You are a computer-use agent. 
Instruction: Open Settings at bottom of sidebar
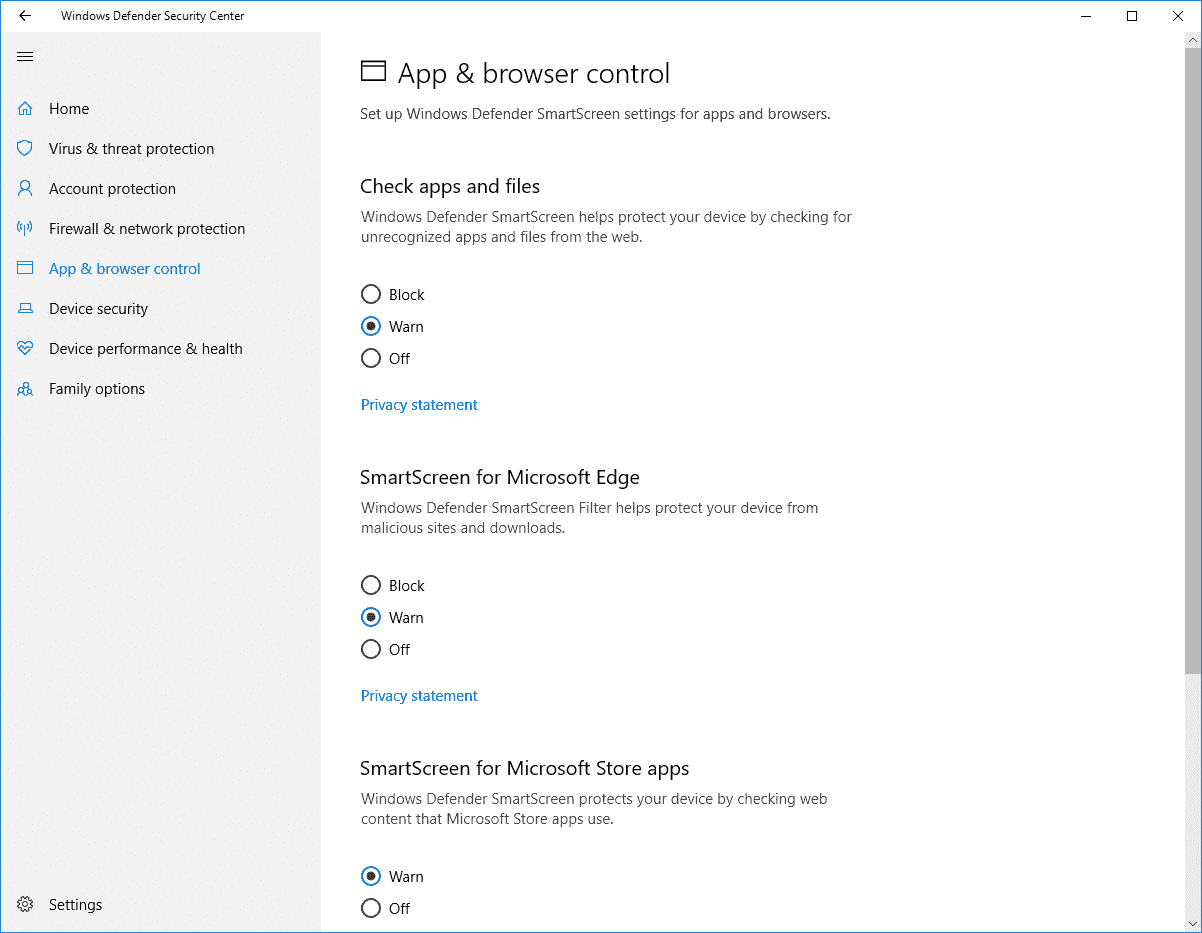pos(75,904)
